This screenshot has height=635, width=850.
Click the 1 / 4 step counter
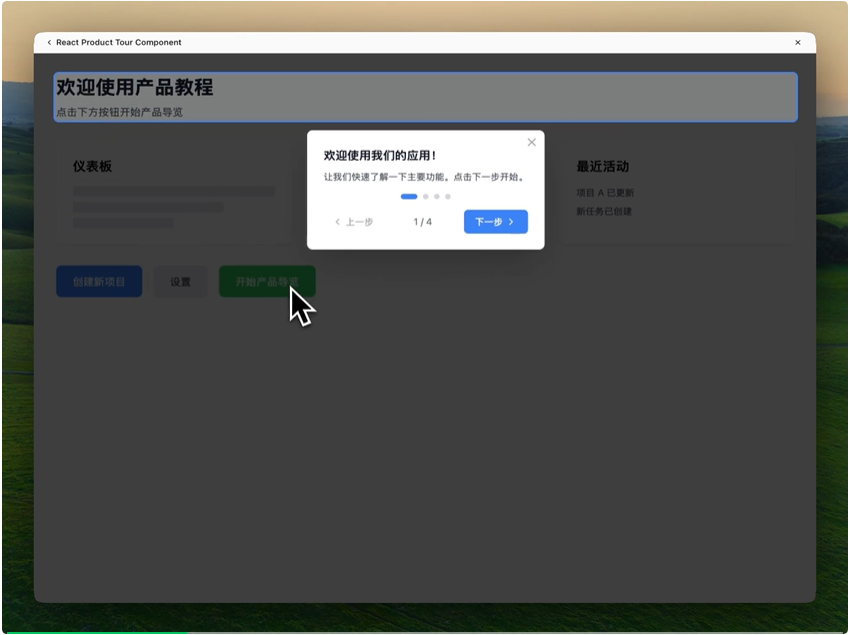tap(422, 222)
